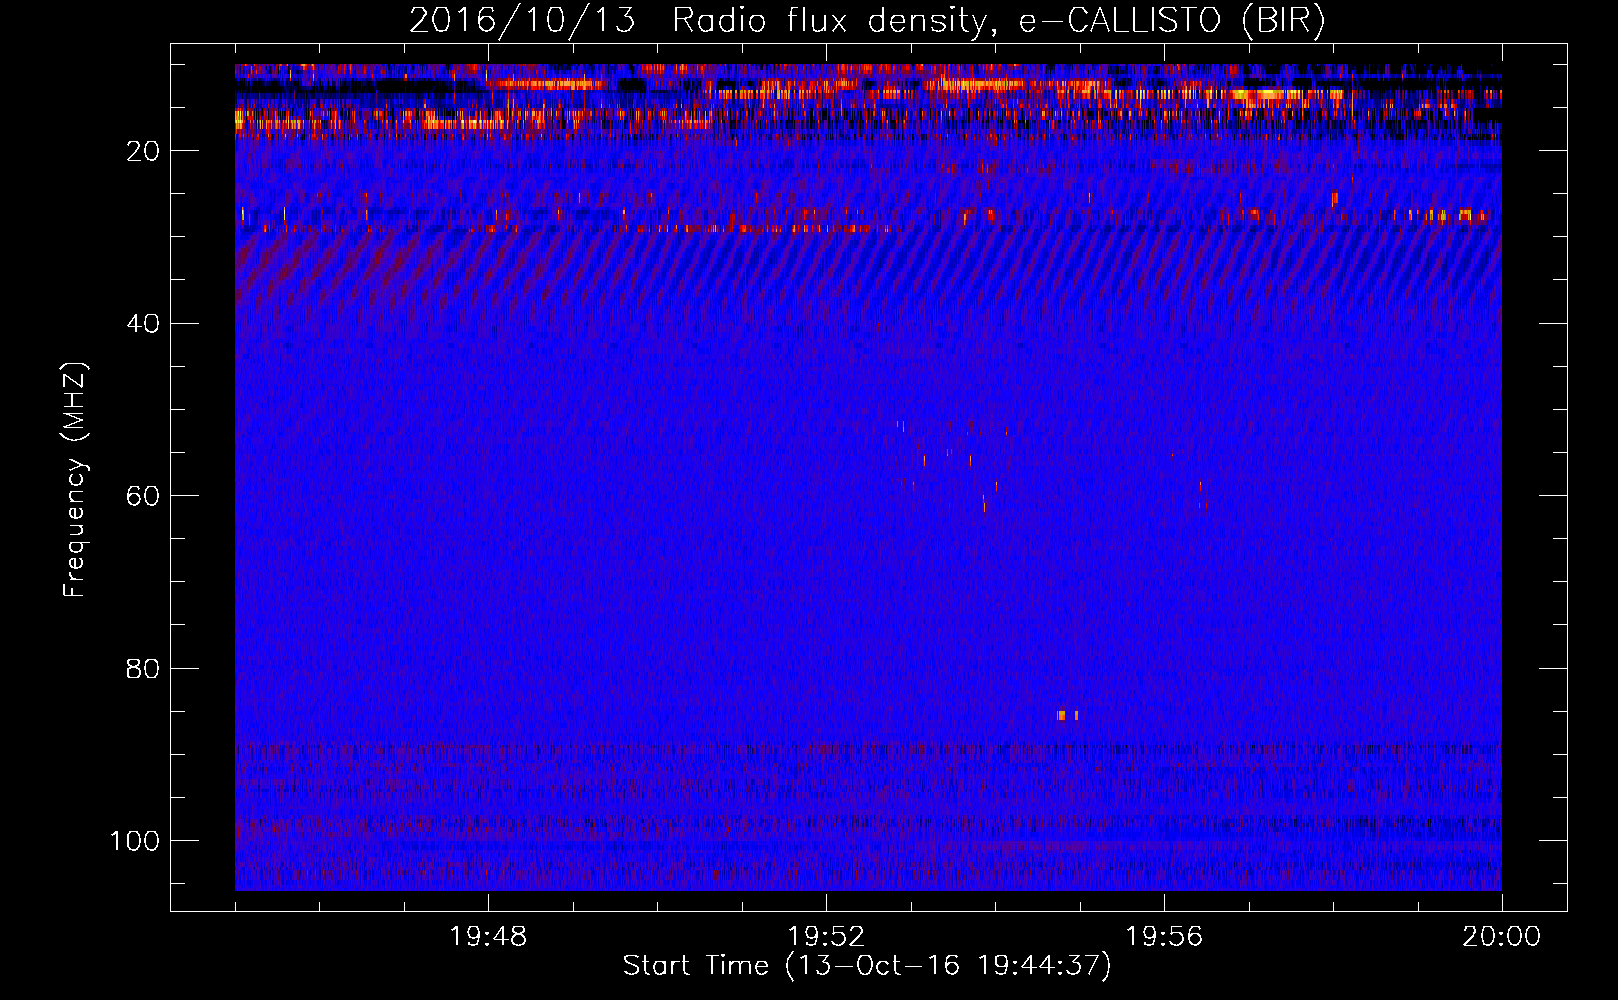
Task: Click the '100' frequency tick label
Action: (135, 841)
